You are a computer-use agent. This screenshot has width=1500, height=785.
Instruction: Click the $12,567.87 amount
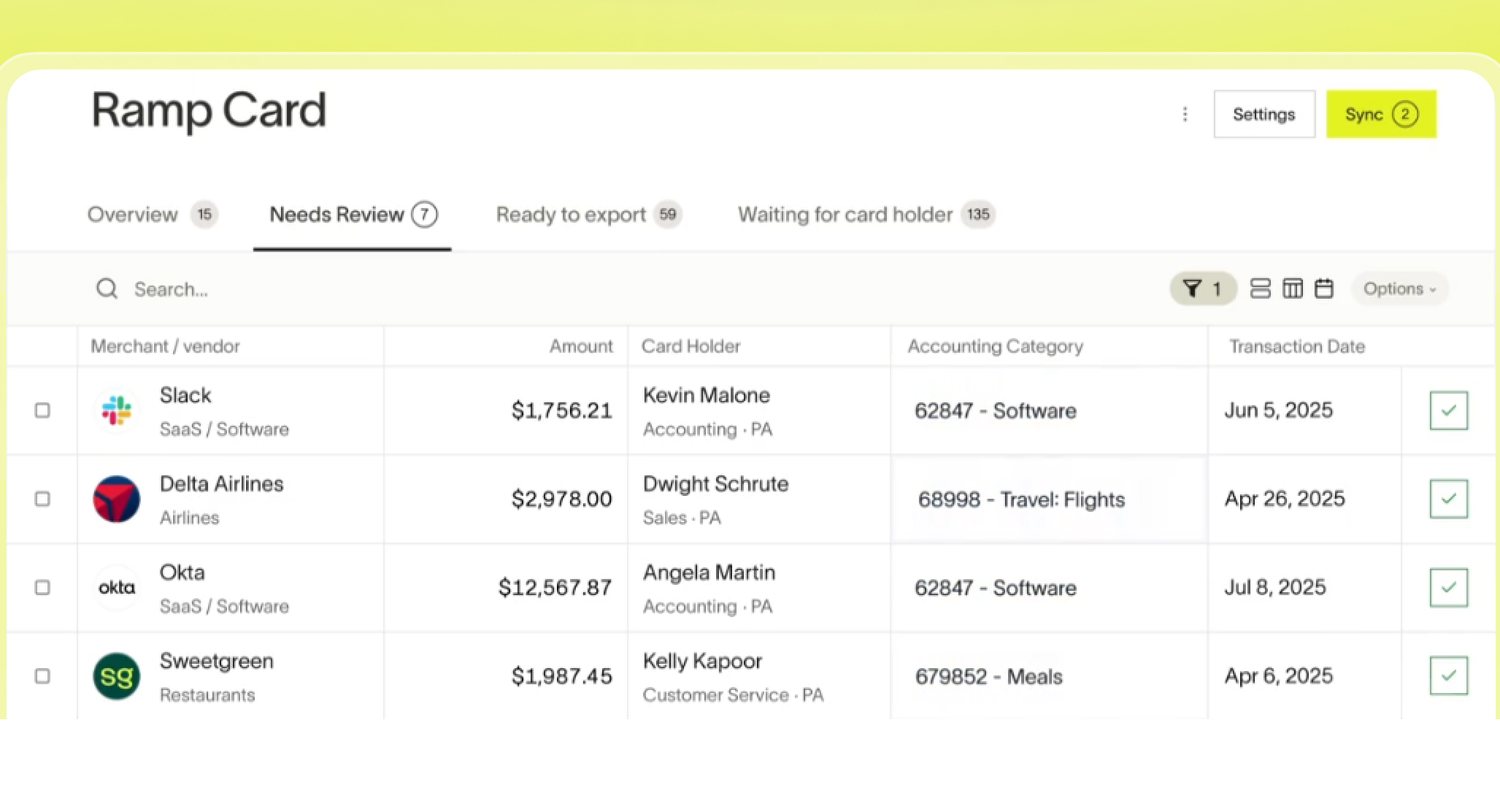pyautogui.click(x=555, y=588)
